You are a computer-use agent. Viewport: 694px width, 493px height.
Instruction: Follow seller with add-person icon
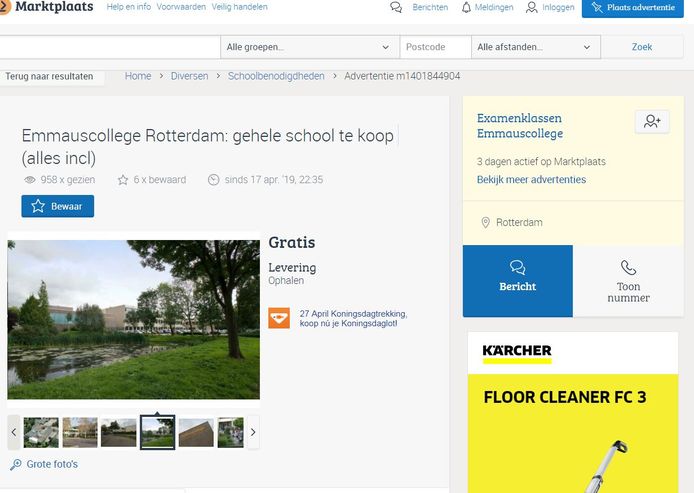tap(652, 122)
